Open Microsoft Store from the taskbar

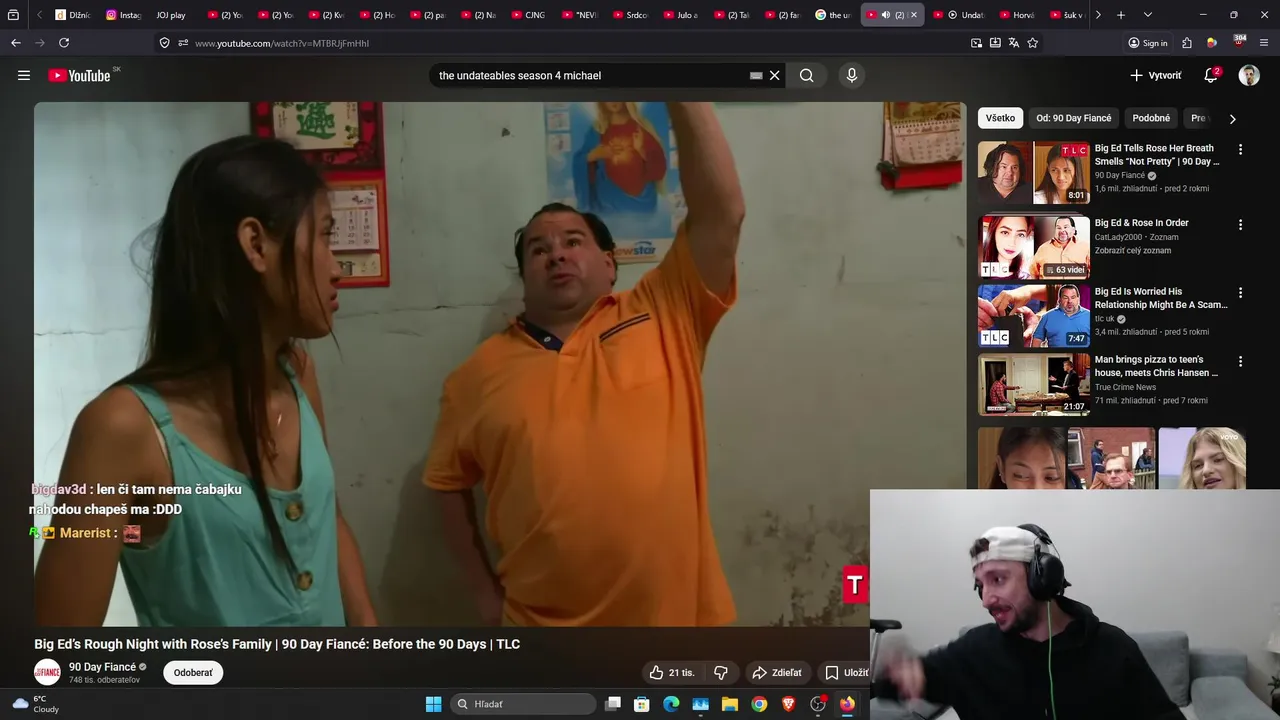coord(642,704)
